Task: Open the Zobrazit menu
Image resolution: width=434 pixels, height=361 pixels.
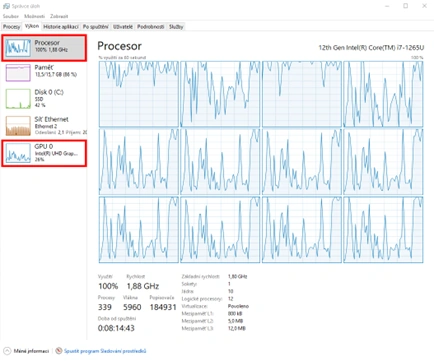Action: click(59, 16)
